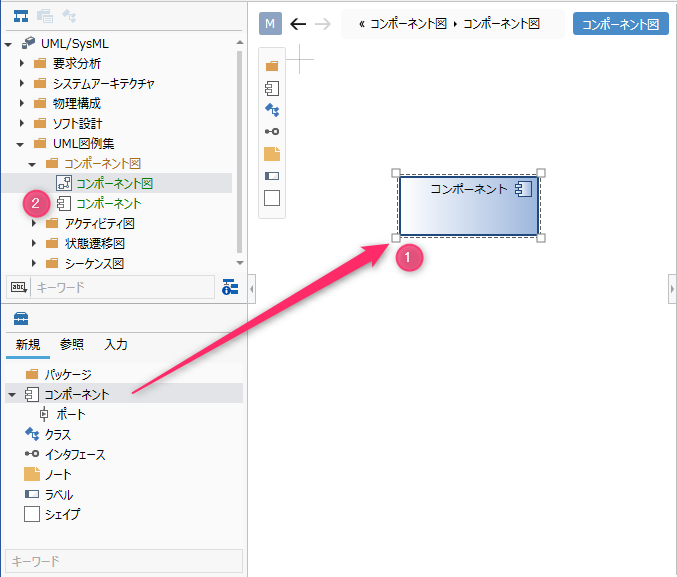Click the model tree キーワード search field
This screenshot has height=577, width=677.
pos(123,287)
